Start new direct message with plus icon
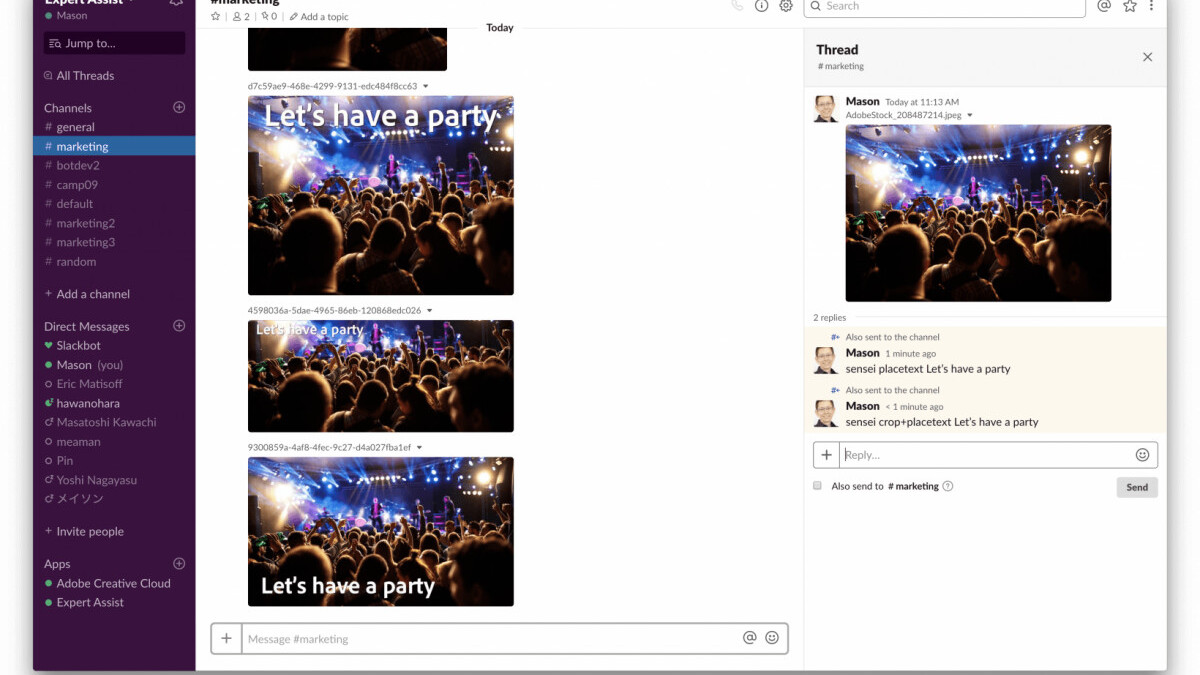 [x=180, y=326]
